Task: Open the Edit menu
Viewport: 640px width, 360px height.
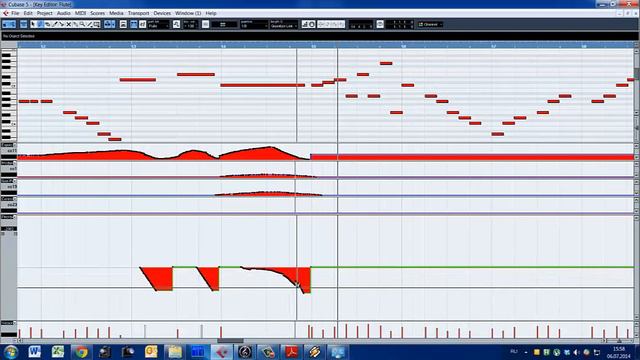Action: 28,13
